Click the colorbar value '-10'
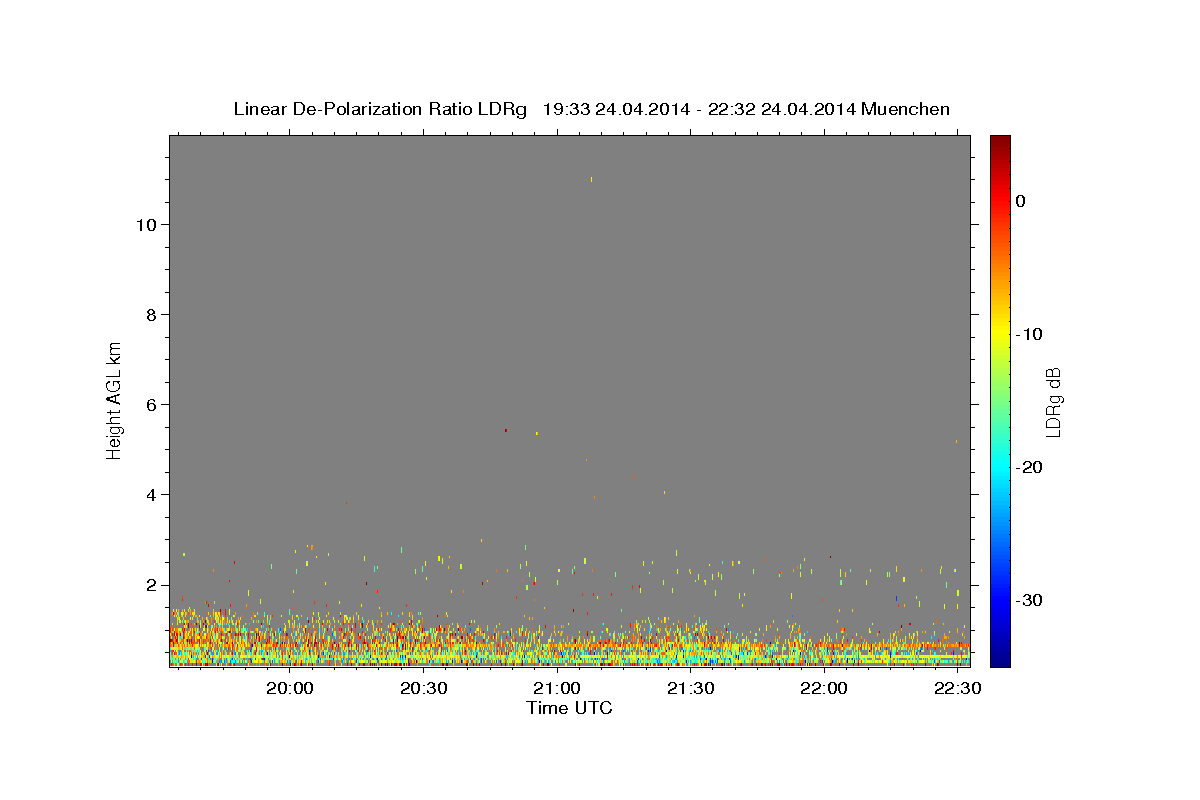Viewport: 1200px width, 800px height. coord(1030,334)
